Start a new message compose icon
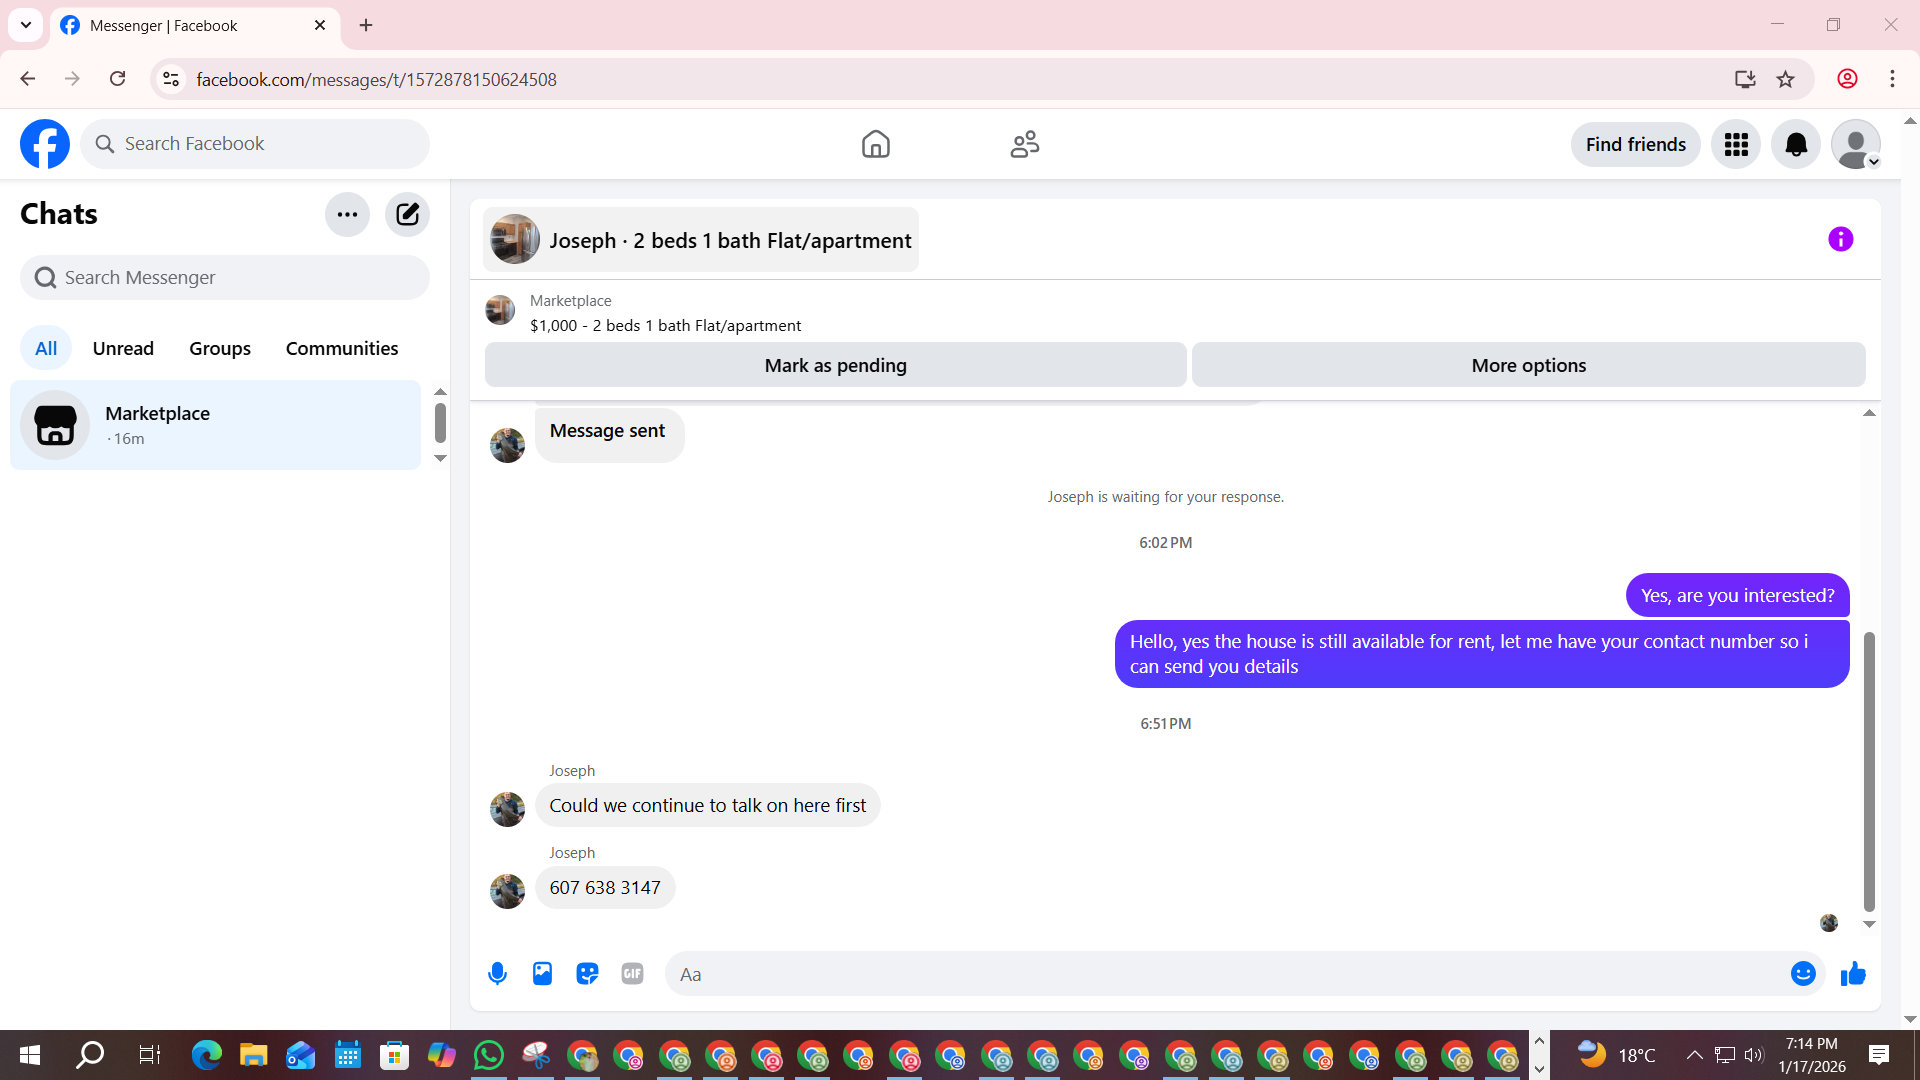The width and height of the screenshot is (1920, 1080). click(x=407, y=214)
